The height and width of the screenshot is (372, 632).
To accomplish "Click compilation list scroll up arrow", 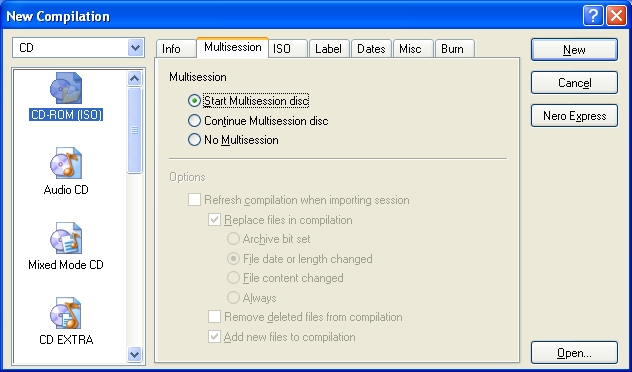I will [135, 78].
